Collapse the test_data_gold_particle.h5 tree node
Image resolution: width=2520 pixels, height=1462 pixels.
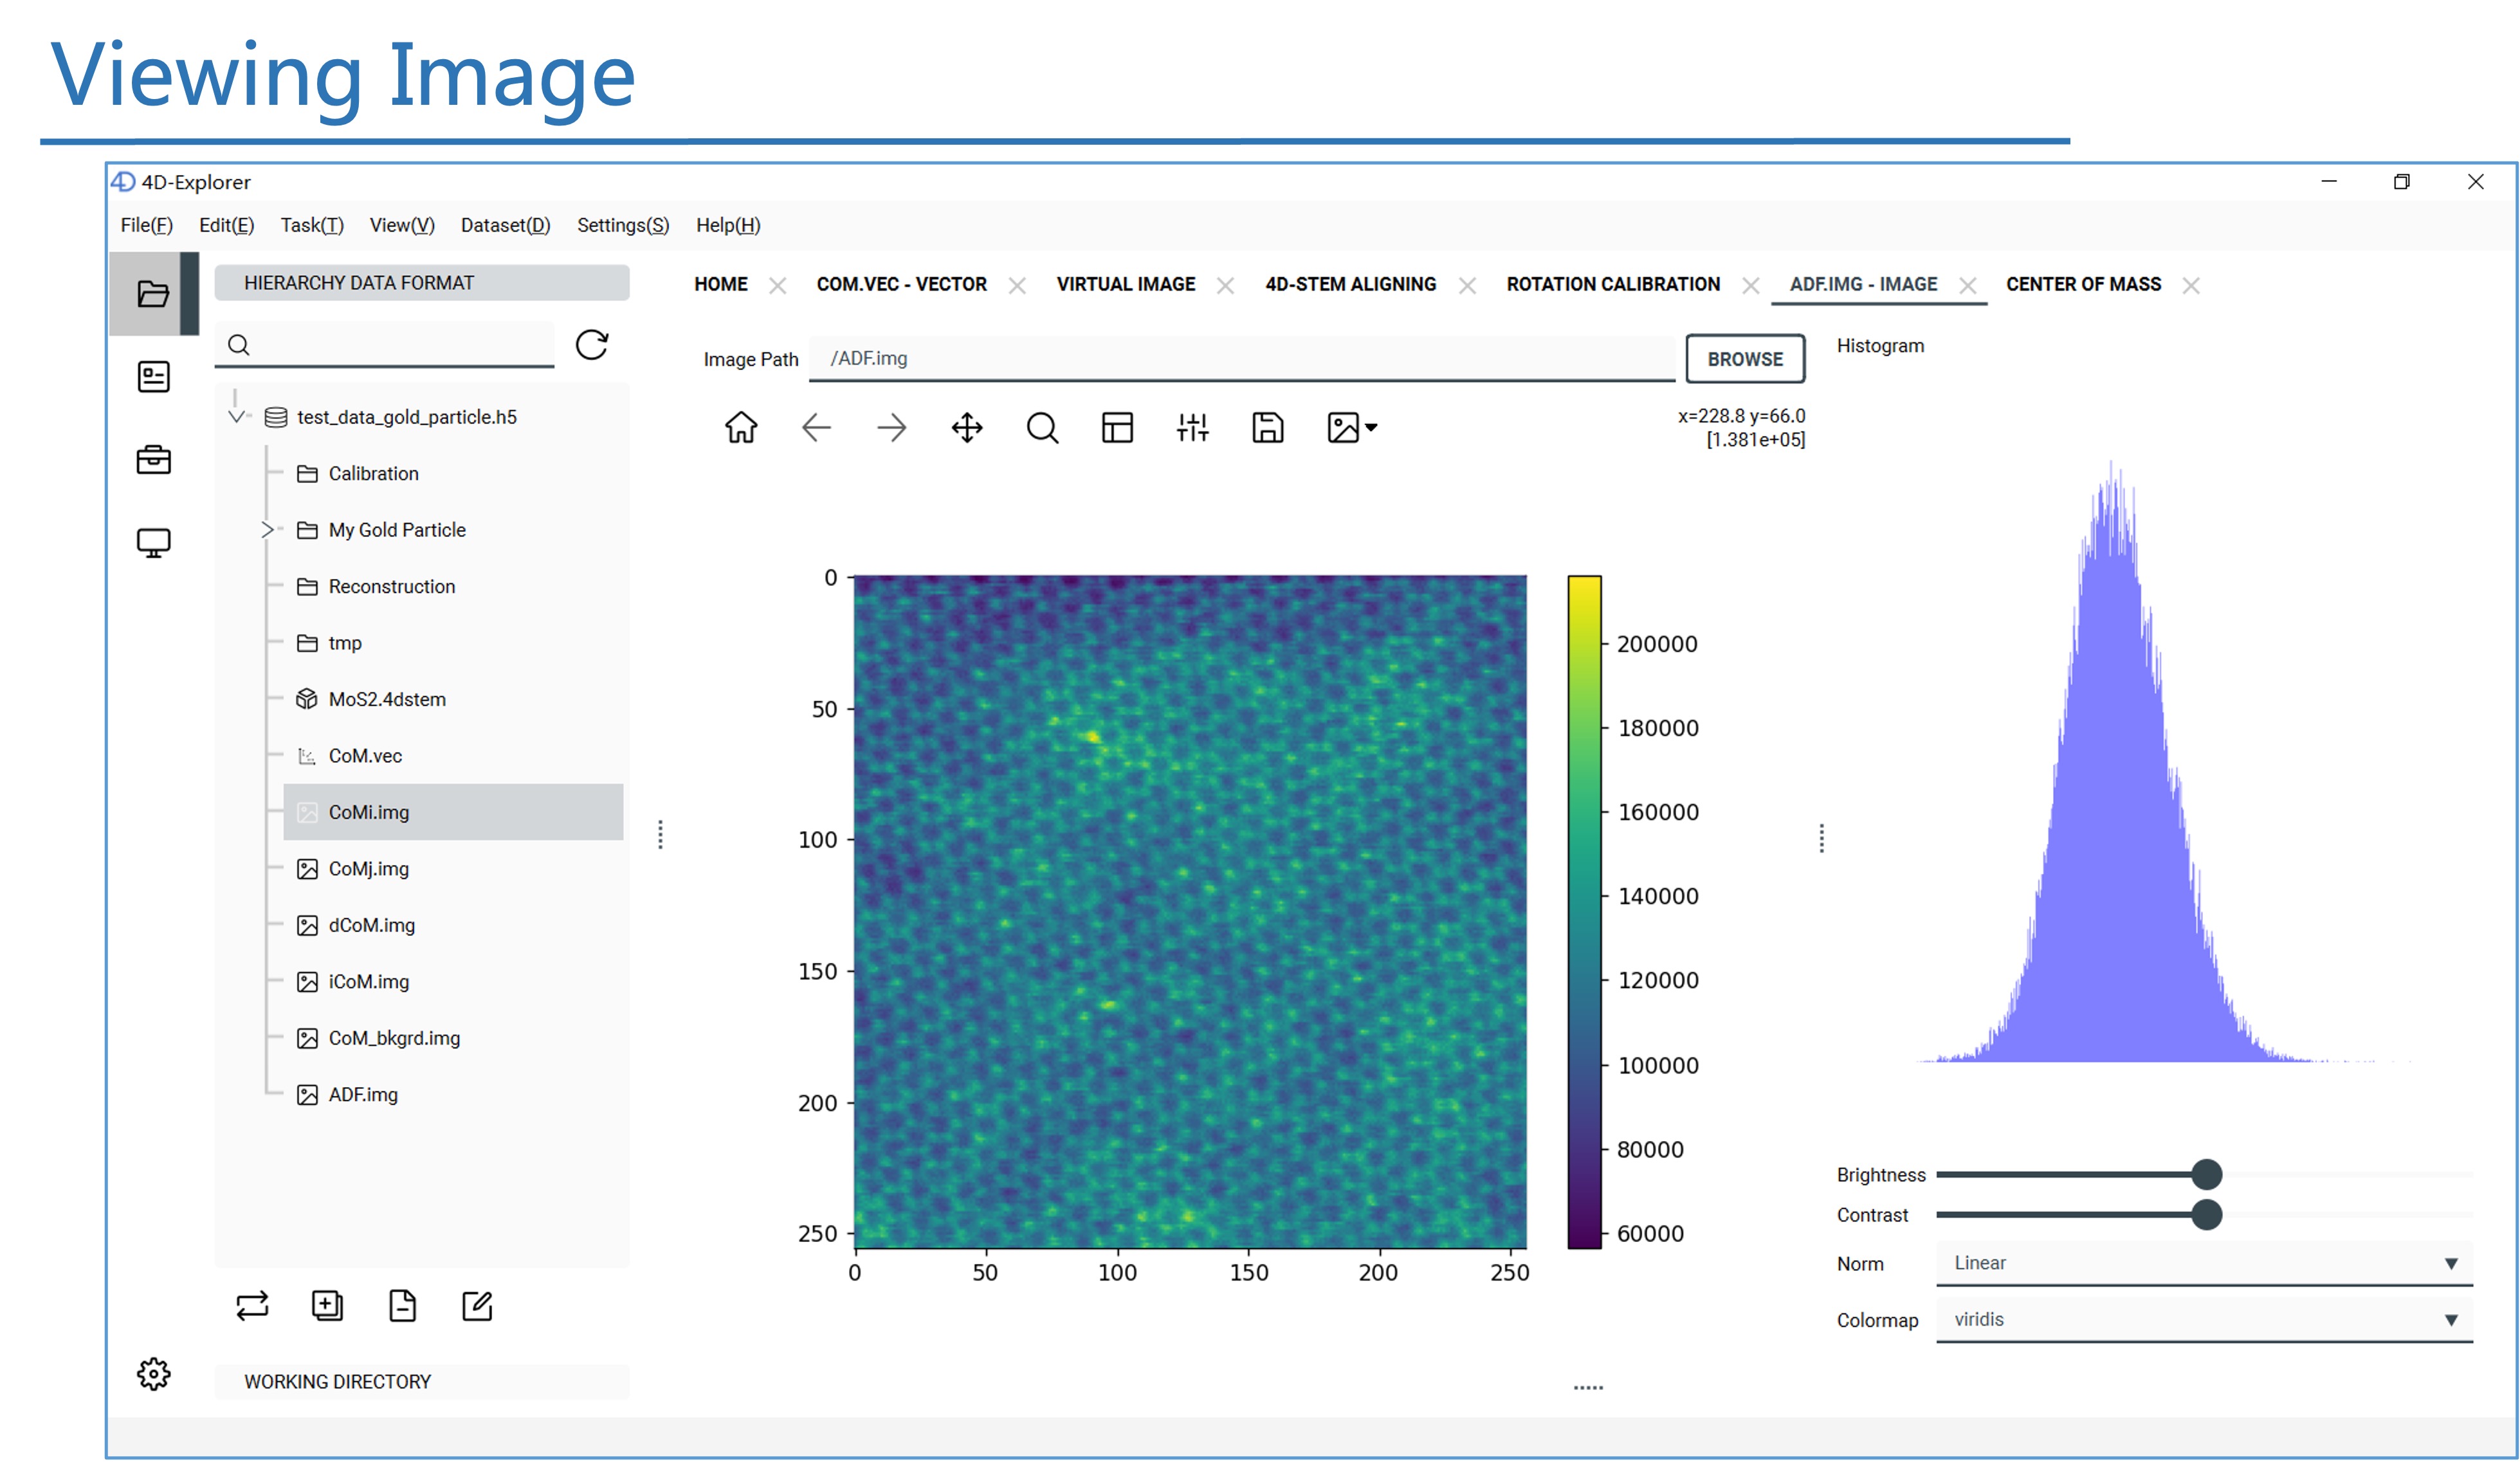(x=236, y=417)
